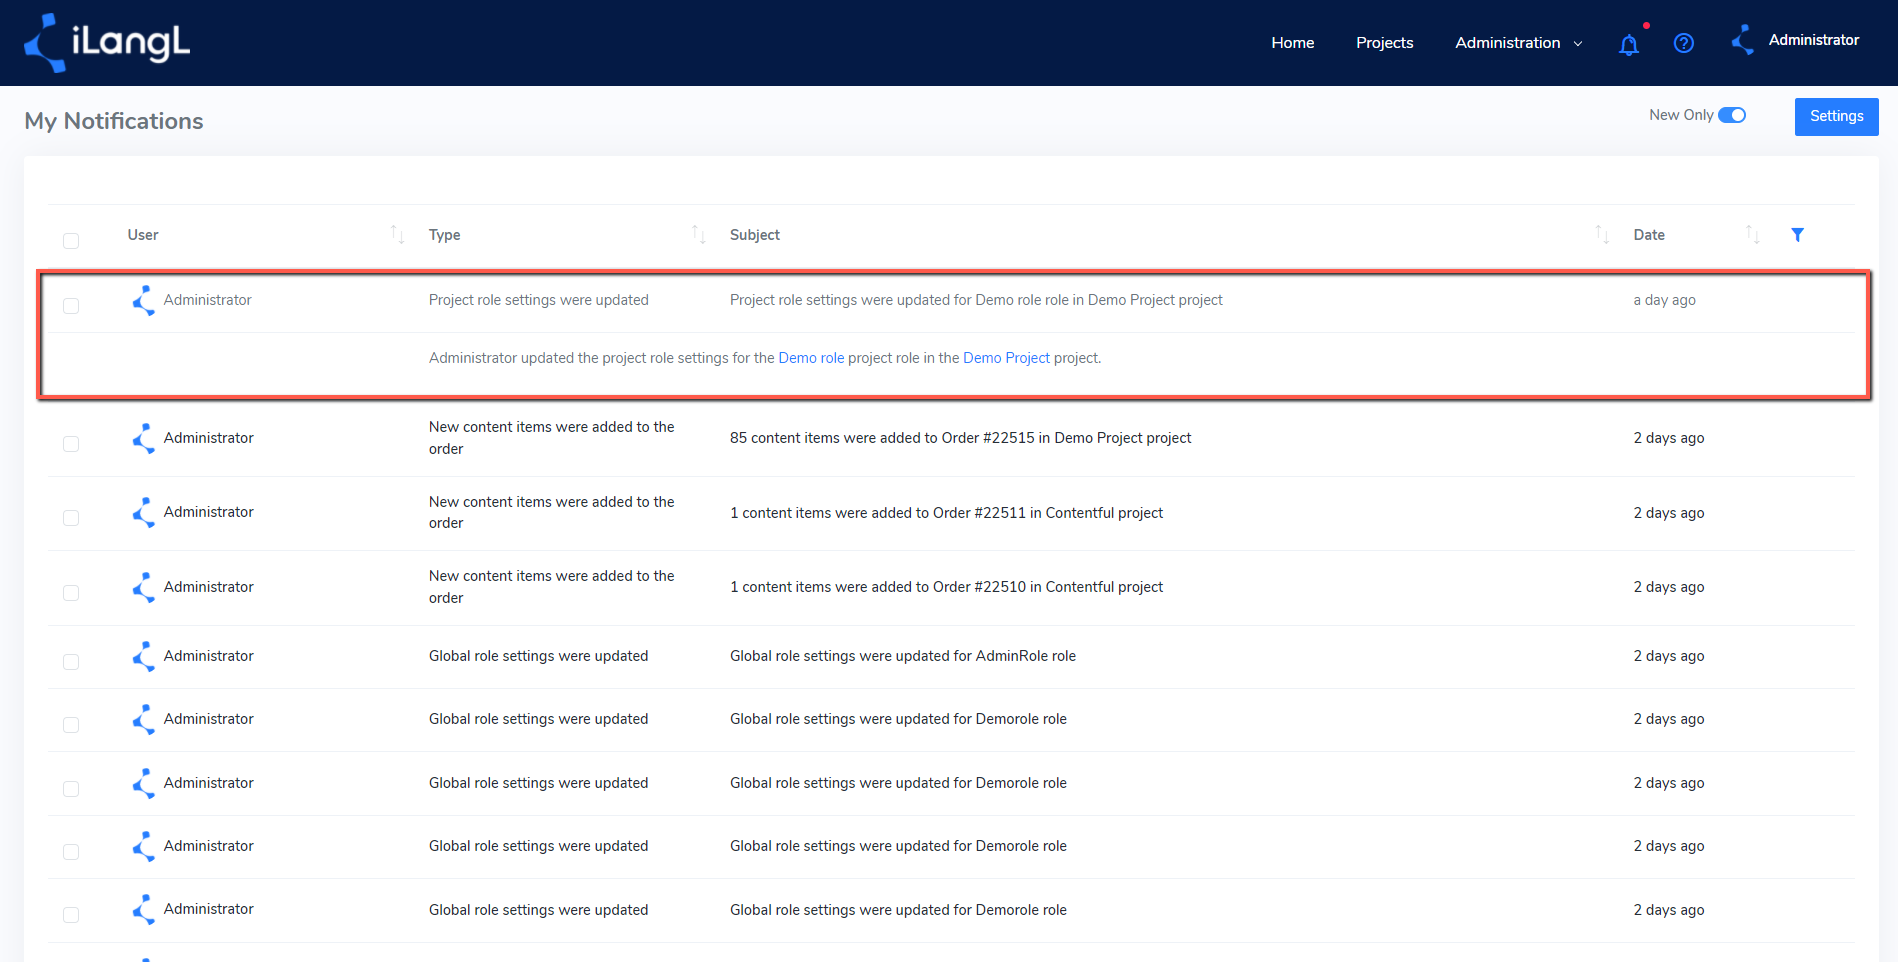Open the Demo role link
1898x962 pixels.
[x=811, y=358]
